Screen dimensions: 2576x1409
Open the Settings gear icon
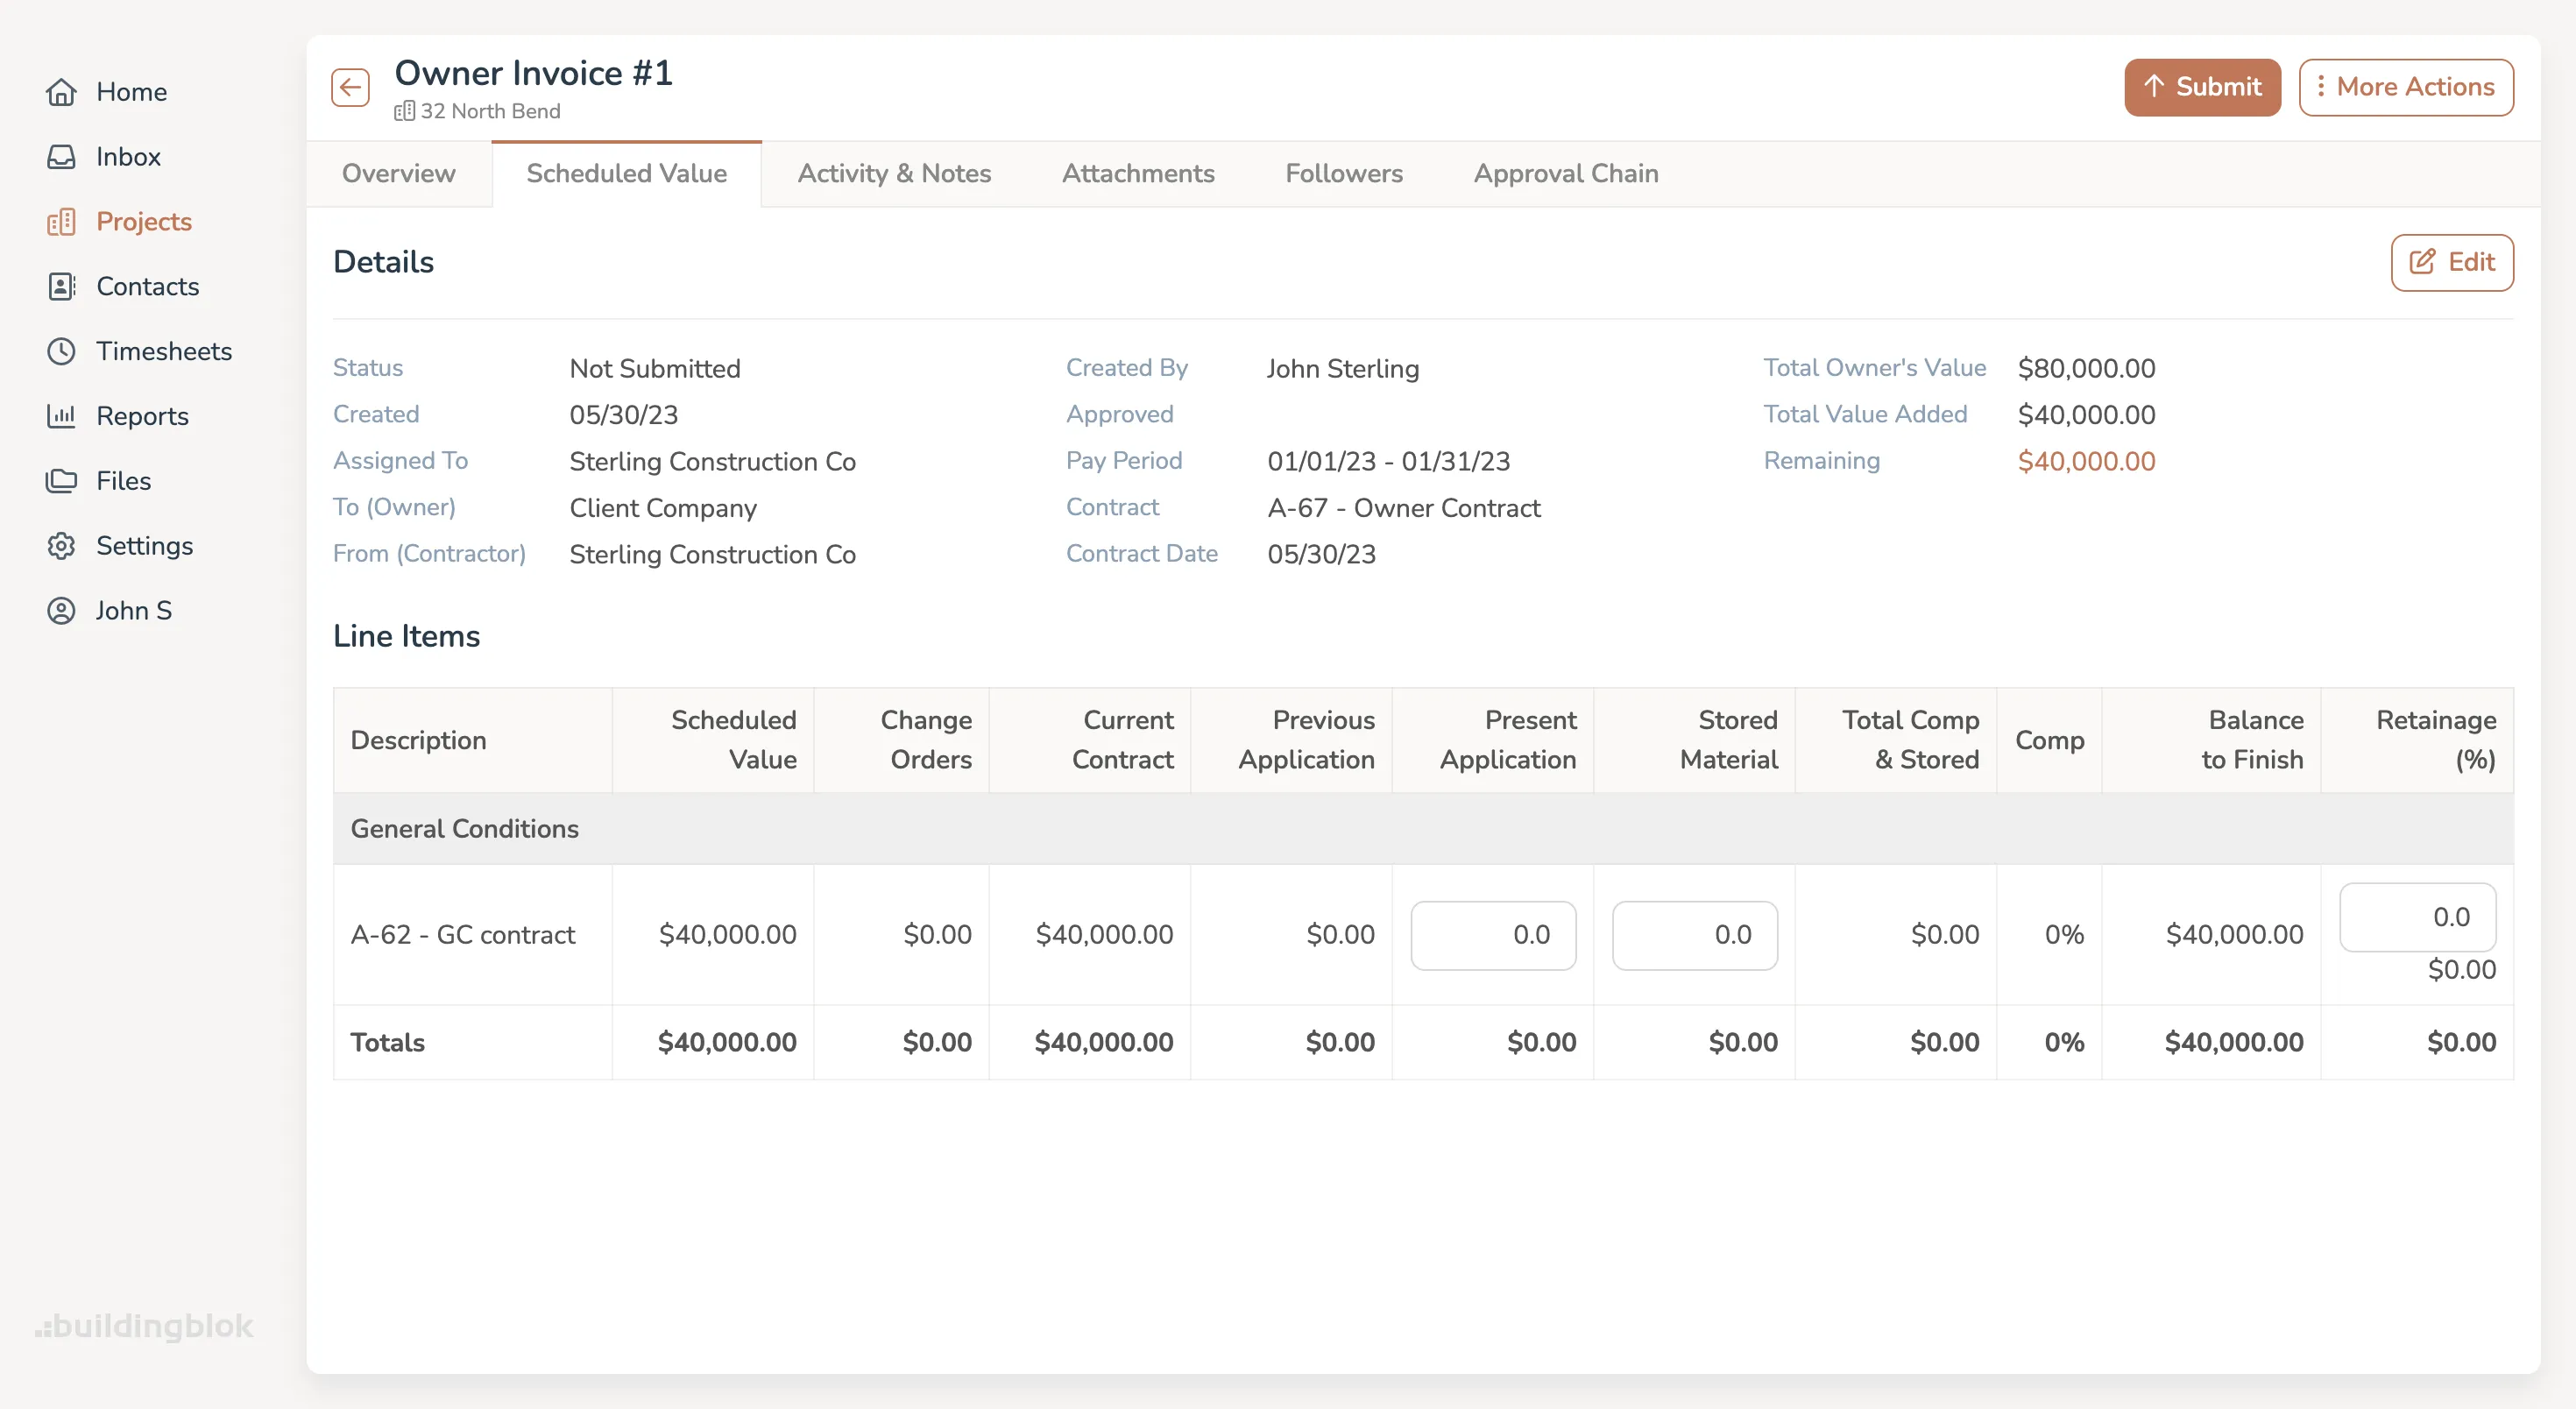pyautogui.click(x=62, y=545)
